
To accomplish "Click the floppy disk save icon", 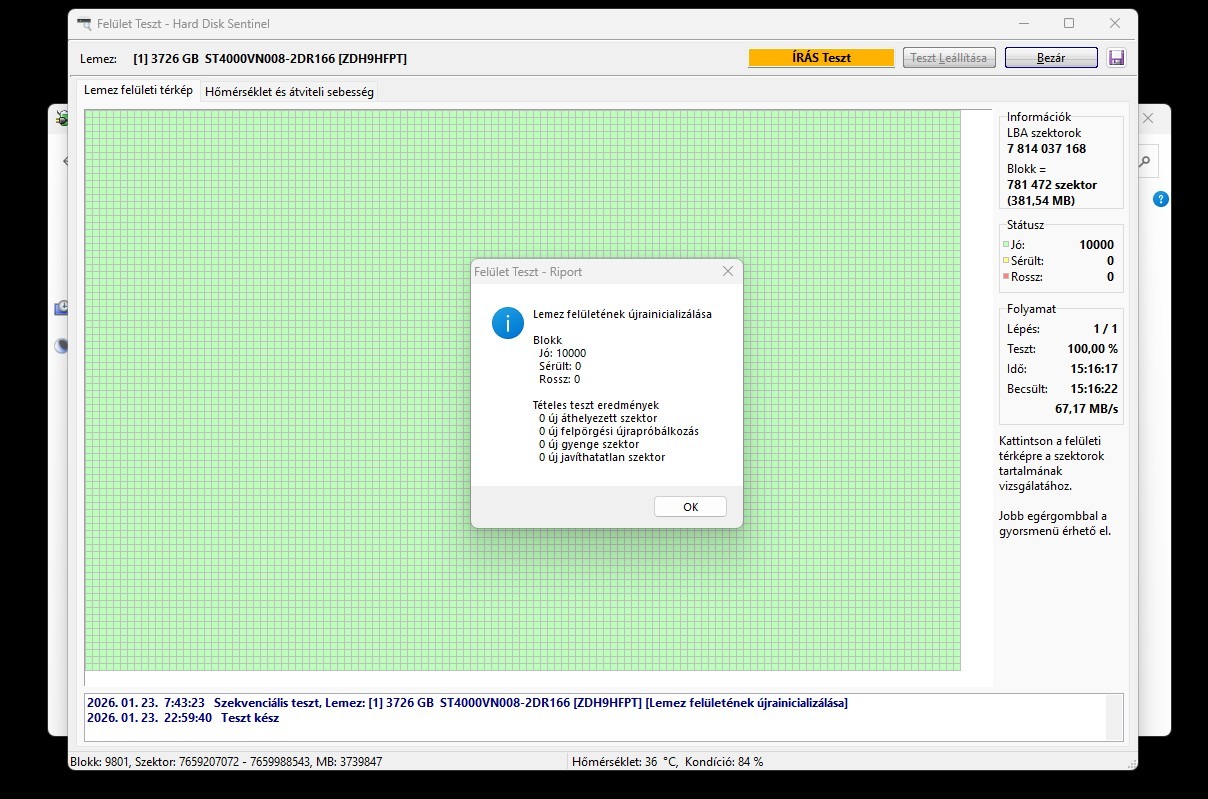I will [x=1116, y=58].
